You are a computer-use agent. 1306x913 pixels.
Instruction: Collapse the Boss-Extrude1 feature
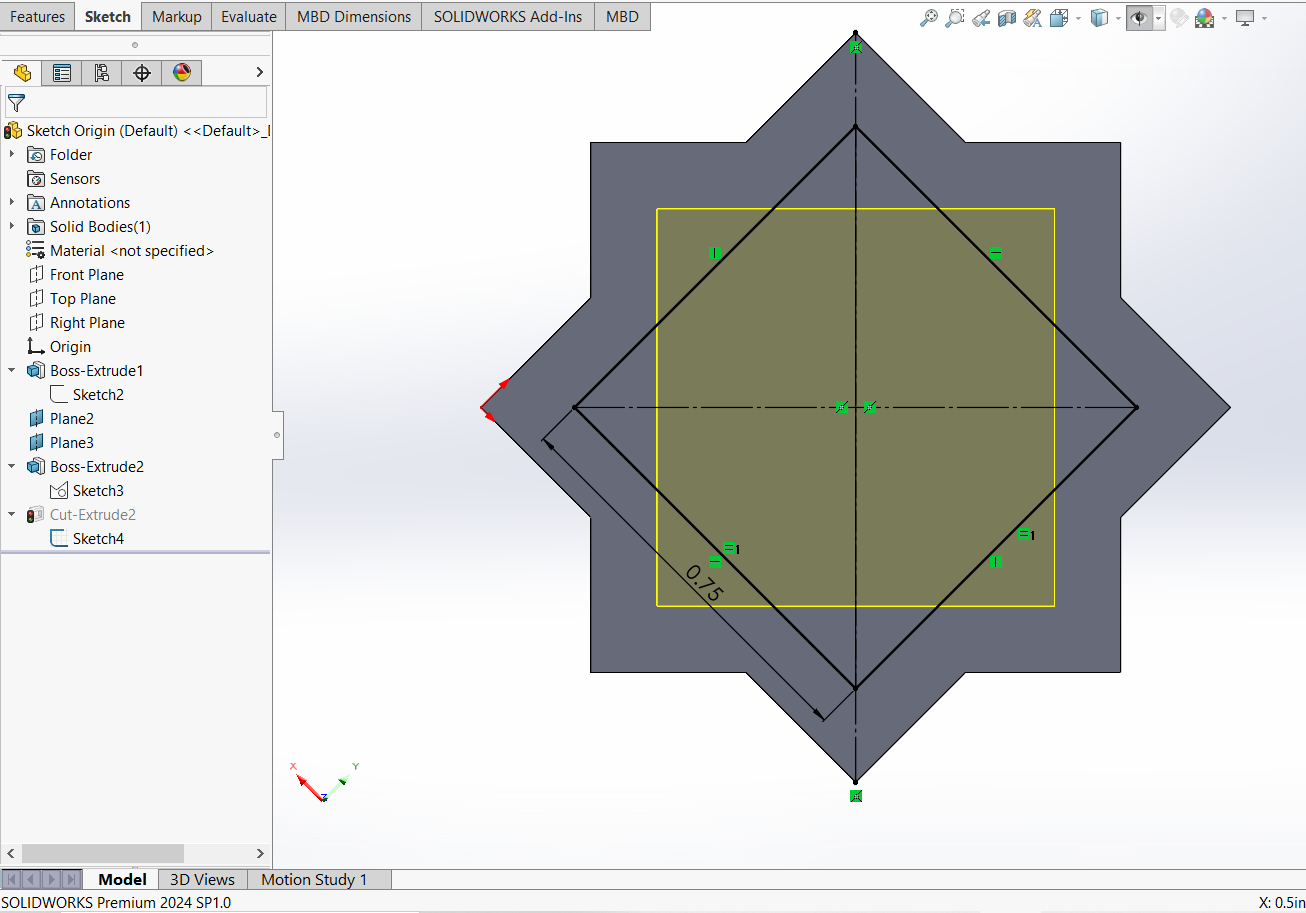(x=12, y=370)
